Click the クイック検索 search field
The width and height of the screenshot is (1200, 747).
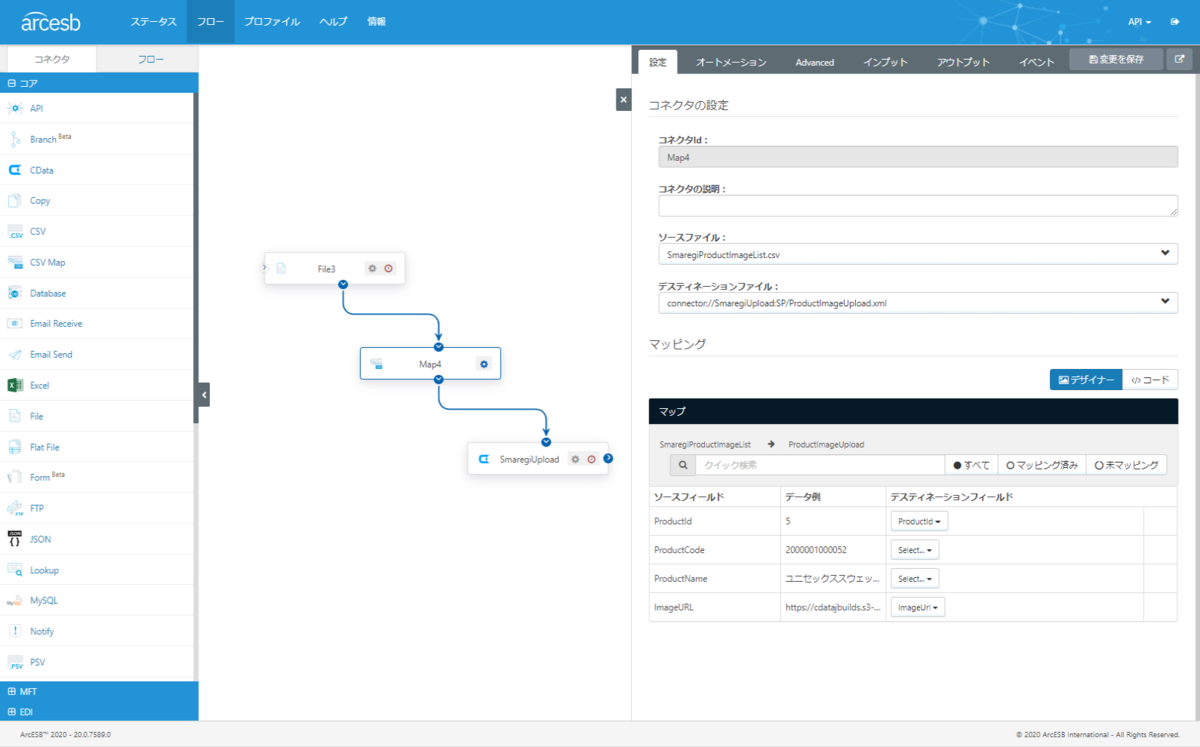820,465
